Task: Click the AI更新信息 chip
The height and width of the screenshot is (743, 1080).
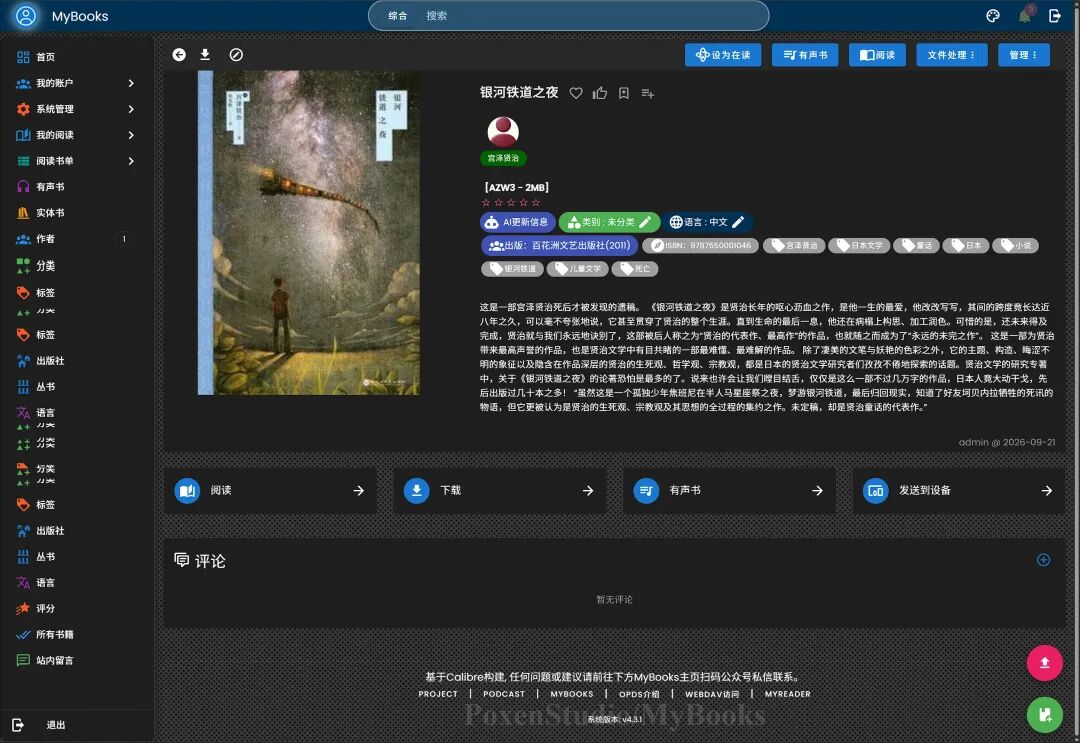Action: click(x=517, y=222)
